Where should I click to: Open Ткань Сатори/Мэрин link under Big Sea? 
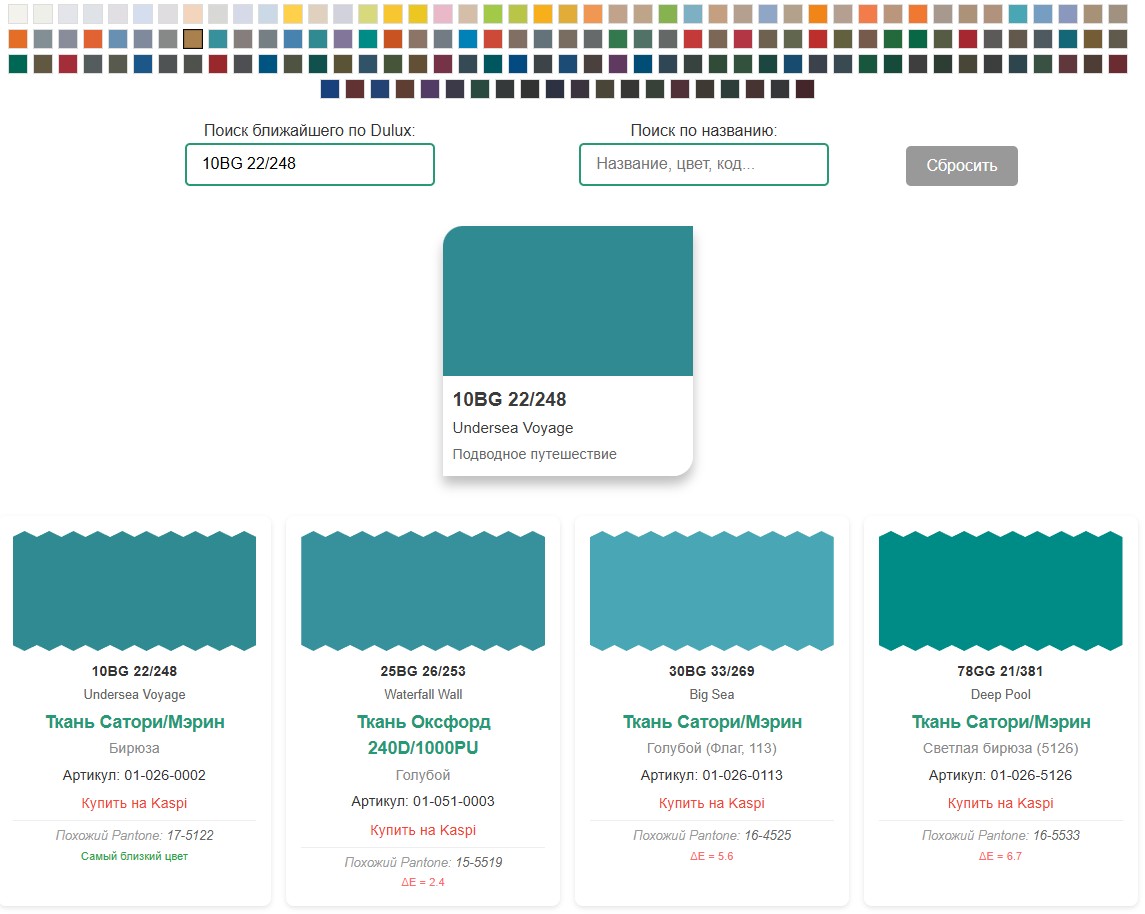point(712,722)
